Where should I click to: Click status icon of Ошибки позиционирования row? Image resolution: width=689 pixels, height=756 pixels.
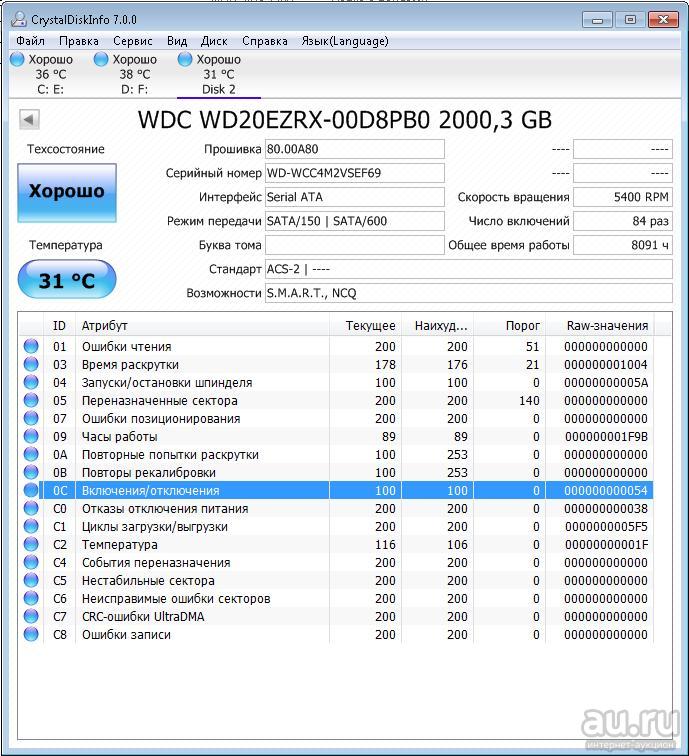click(31, 418)
